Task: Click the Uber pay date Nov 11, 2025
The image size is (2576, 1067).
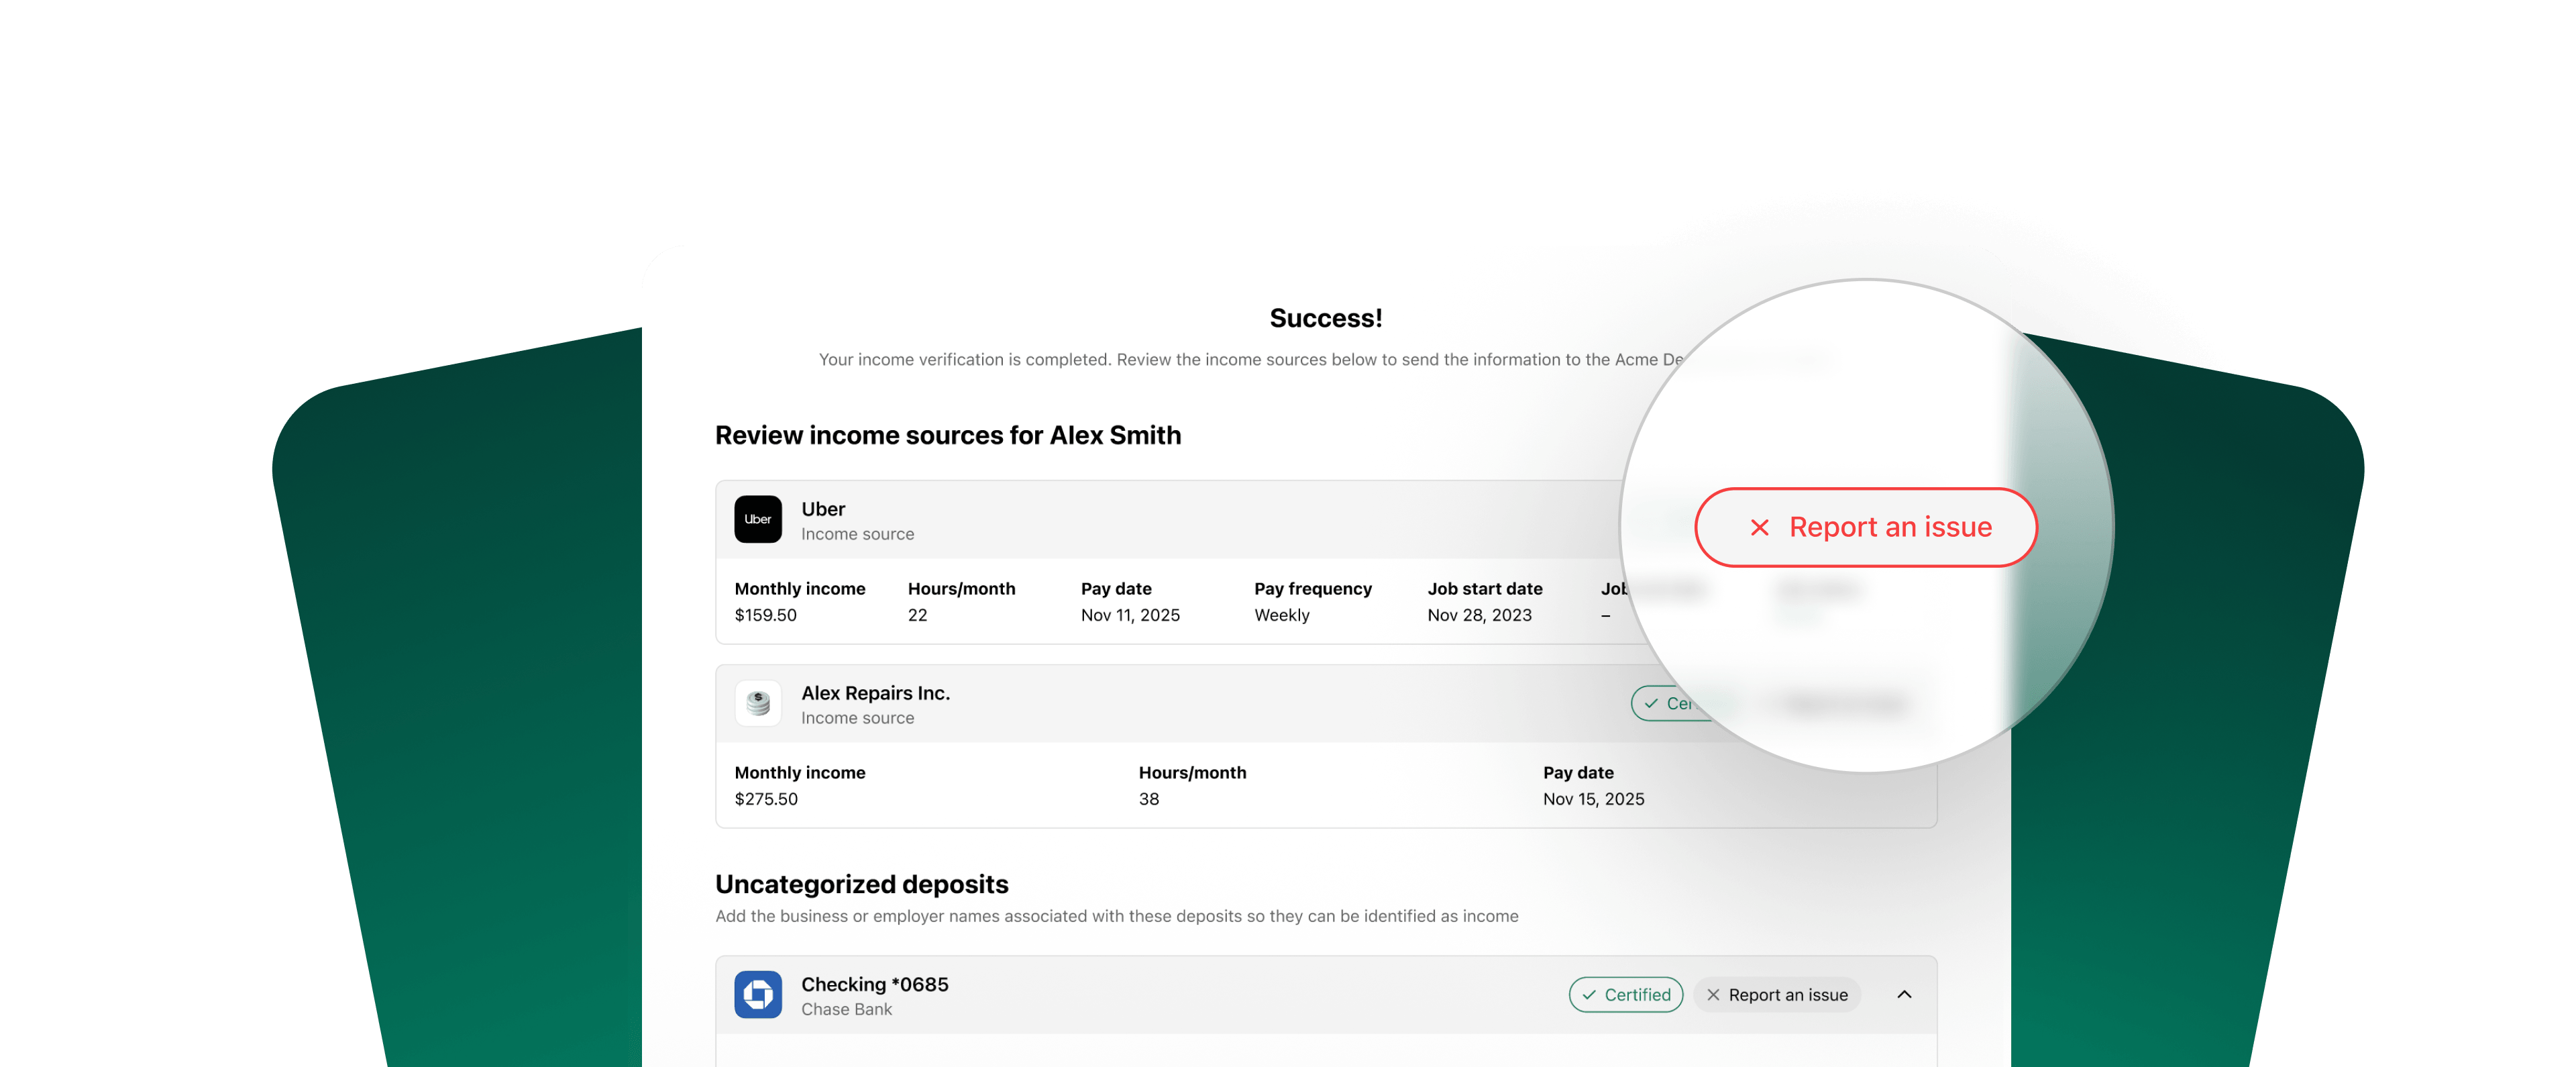Action: pyautogui.click(x=1129, y=615)
